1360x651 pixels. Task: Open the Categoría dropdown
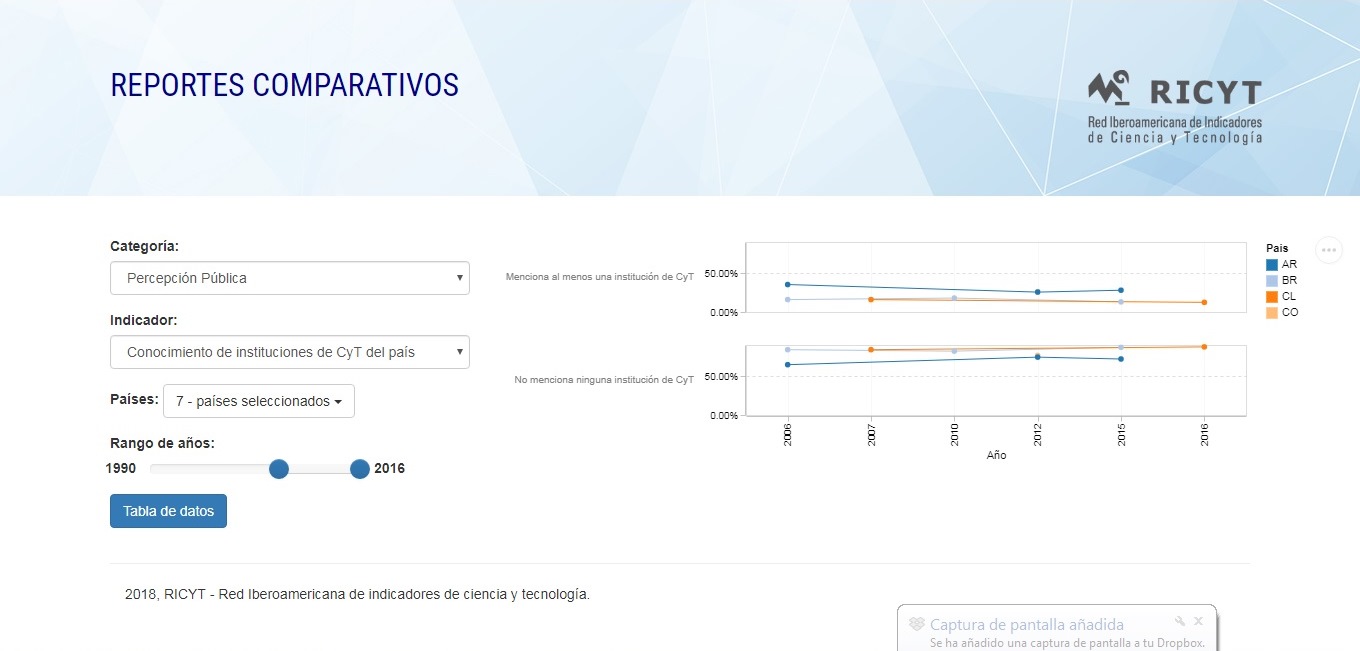(x=290, y=278)
